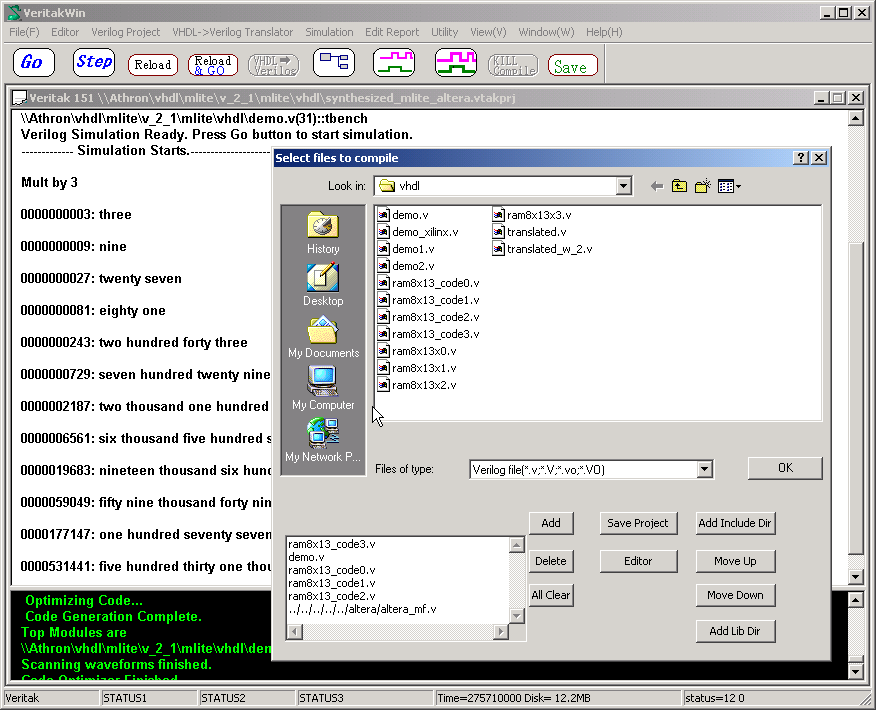Viewport: 876px width, 710px height.
Task: Click the All Clear button
Action: [551, 595]
